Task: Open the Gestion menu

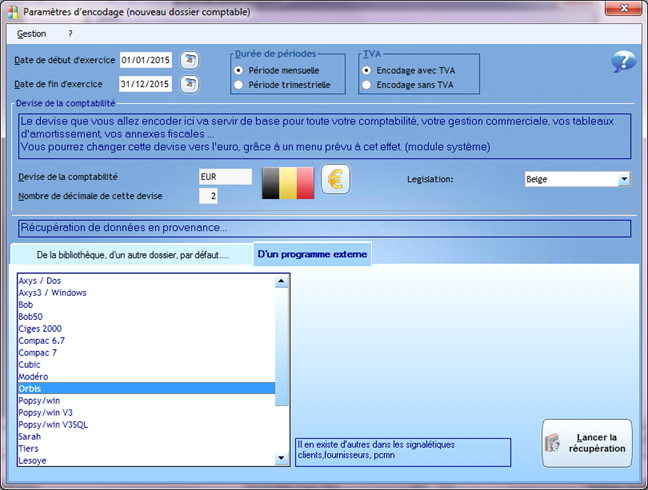Action: point(31,34)
